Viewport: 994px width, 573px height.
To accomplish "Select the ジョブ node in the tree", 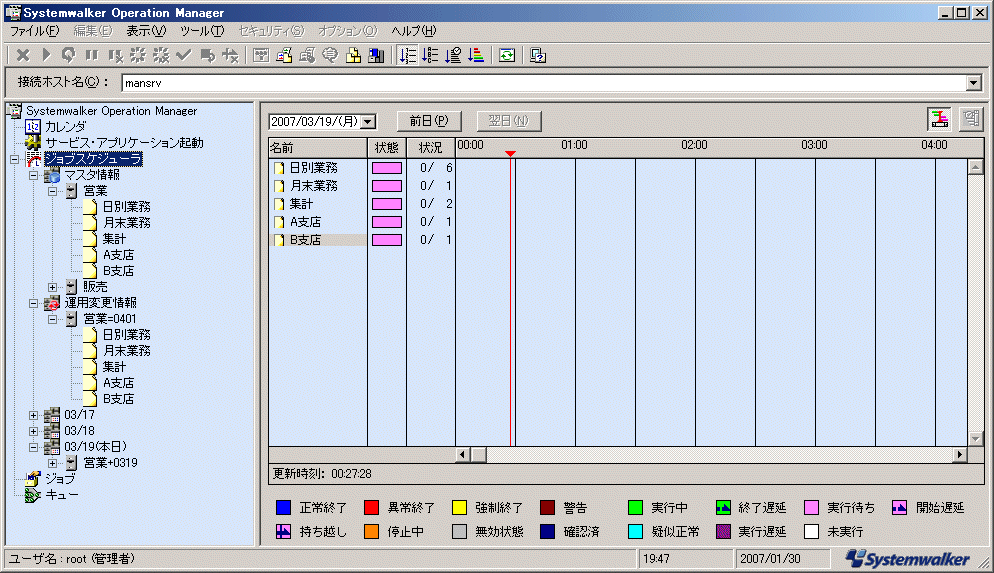I will point(60,479).
